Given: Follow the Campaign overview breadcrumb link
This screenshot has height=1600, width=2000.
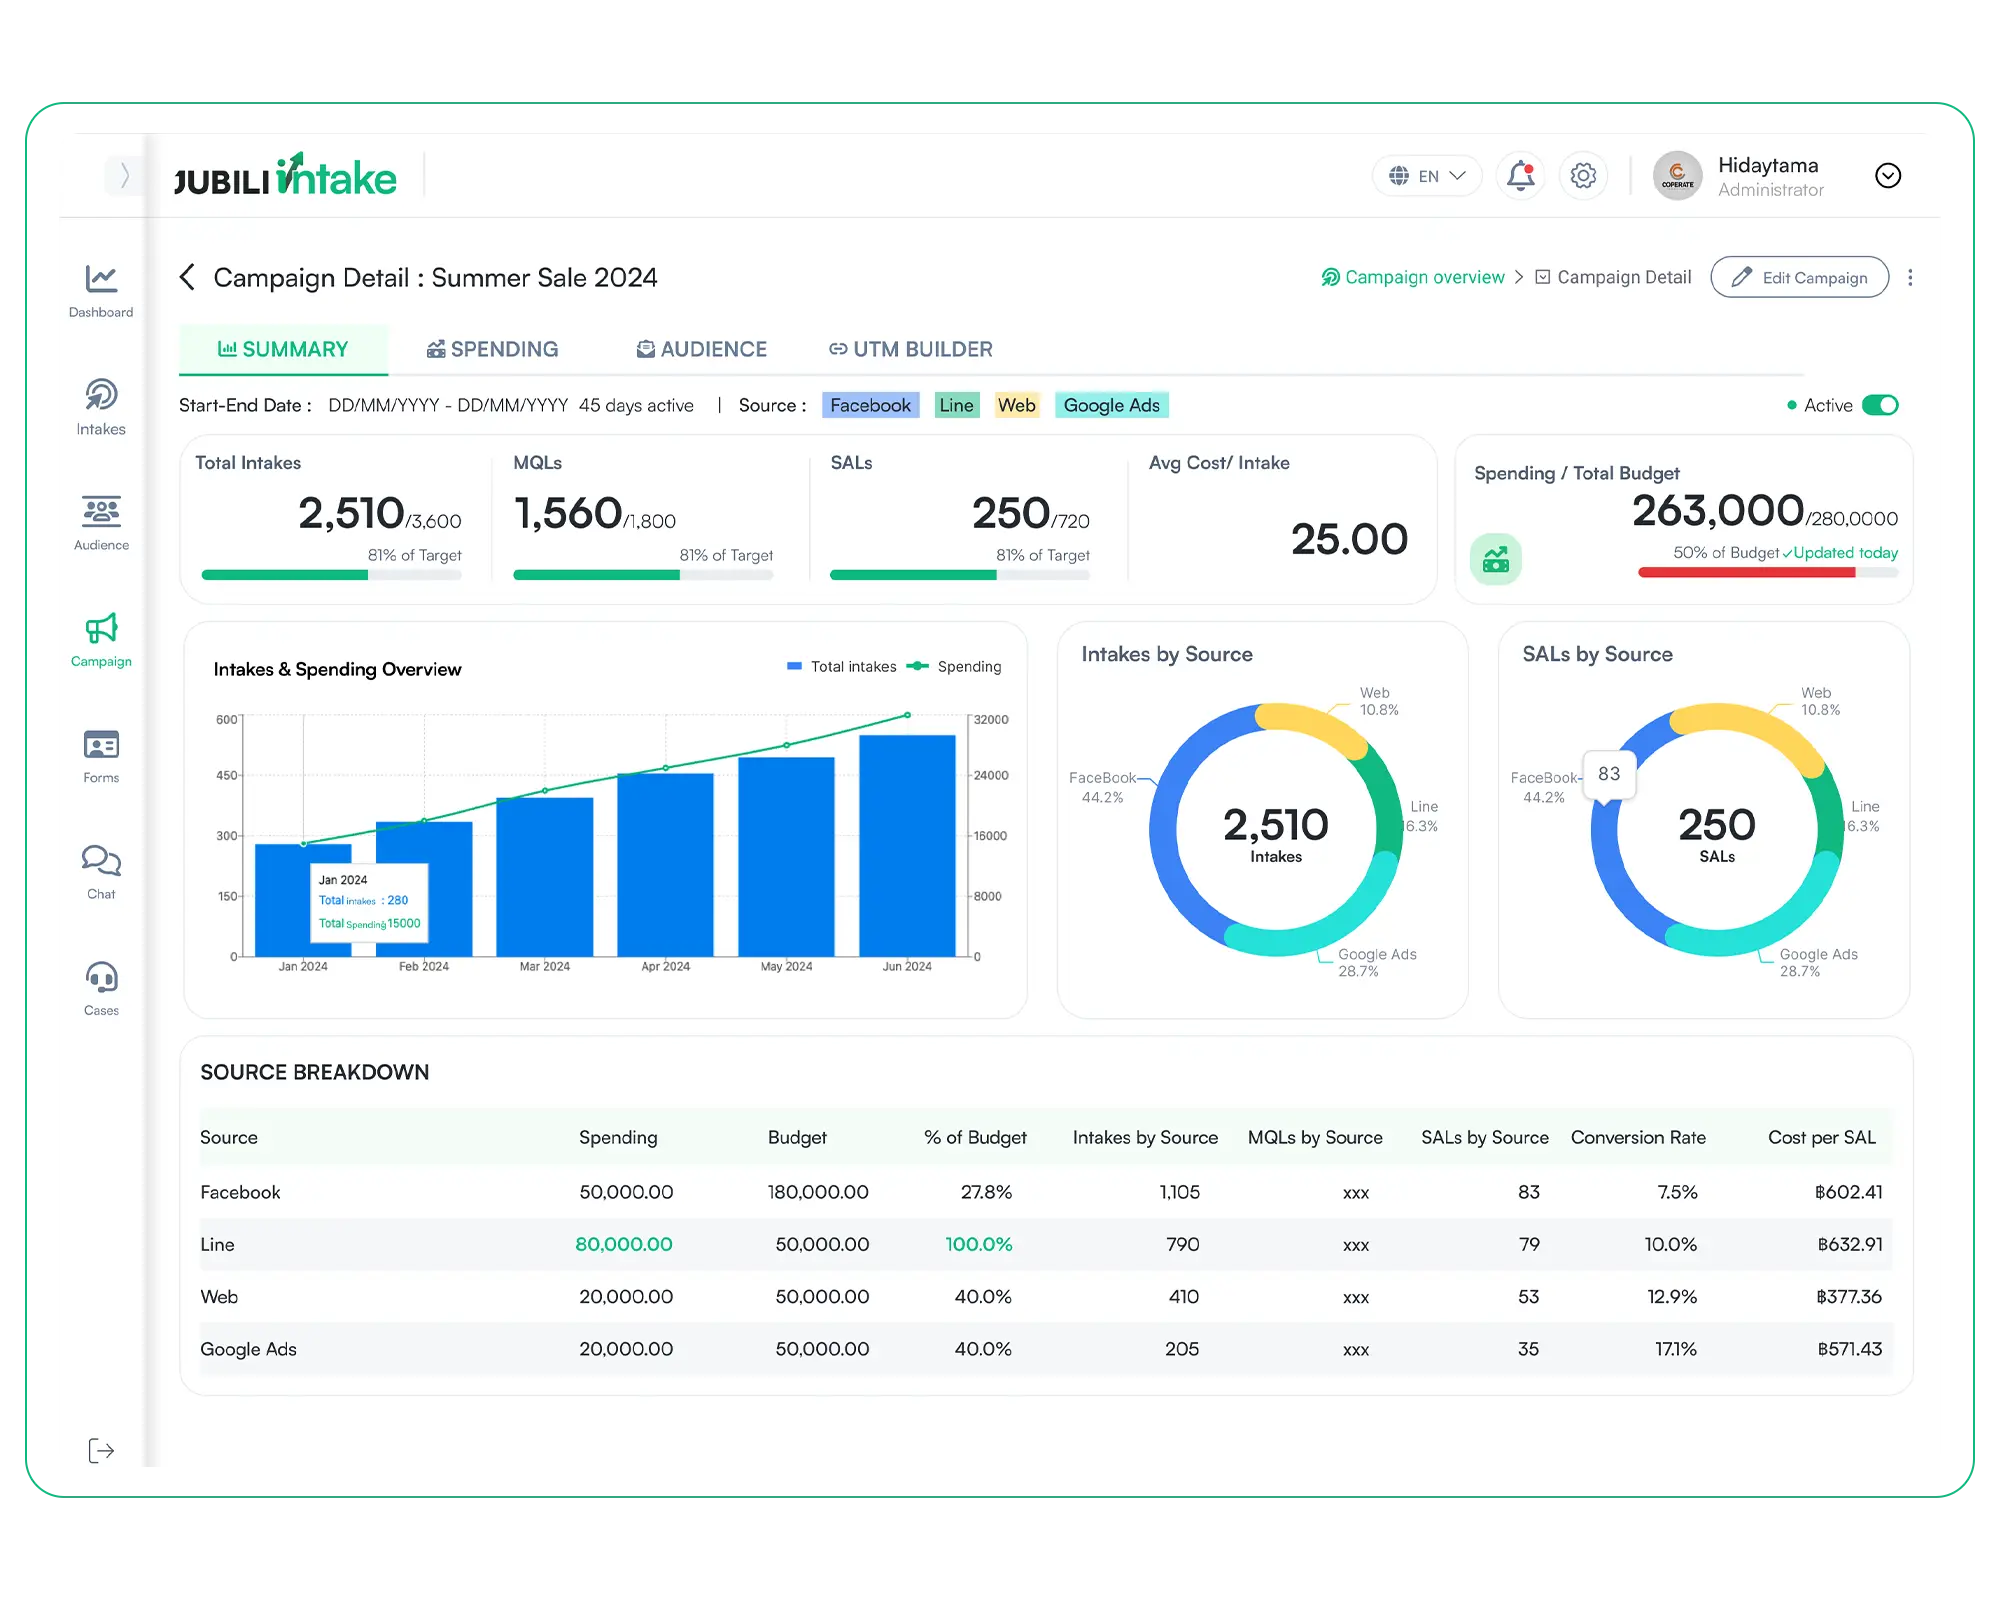Looking at the screenshot, I should coord(1412,277).
